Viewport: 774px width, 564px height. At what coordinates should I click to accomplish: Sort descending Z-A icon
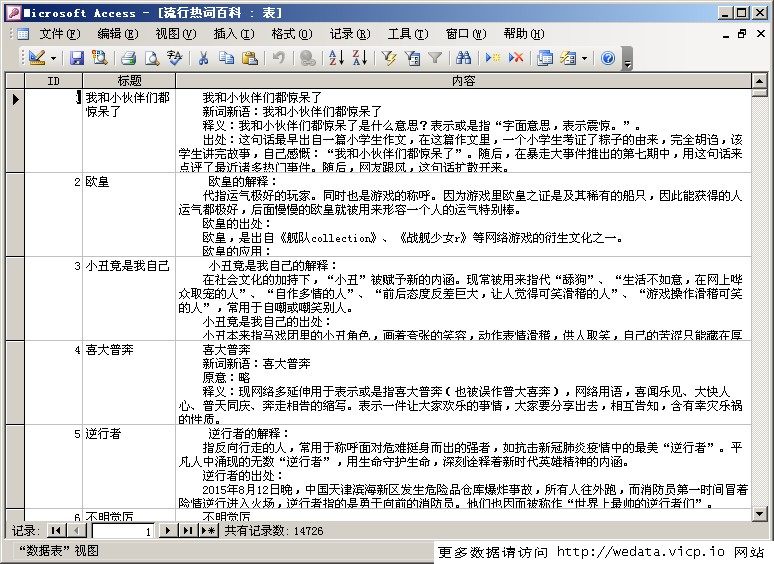(360, 58)
